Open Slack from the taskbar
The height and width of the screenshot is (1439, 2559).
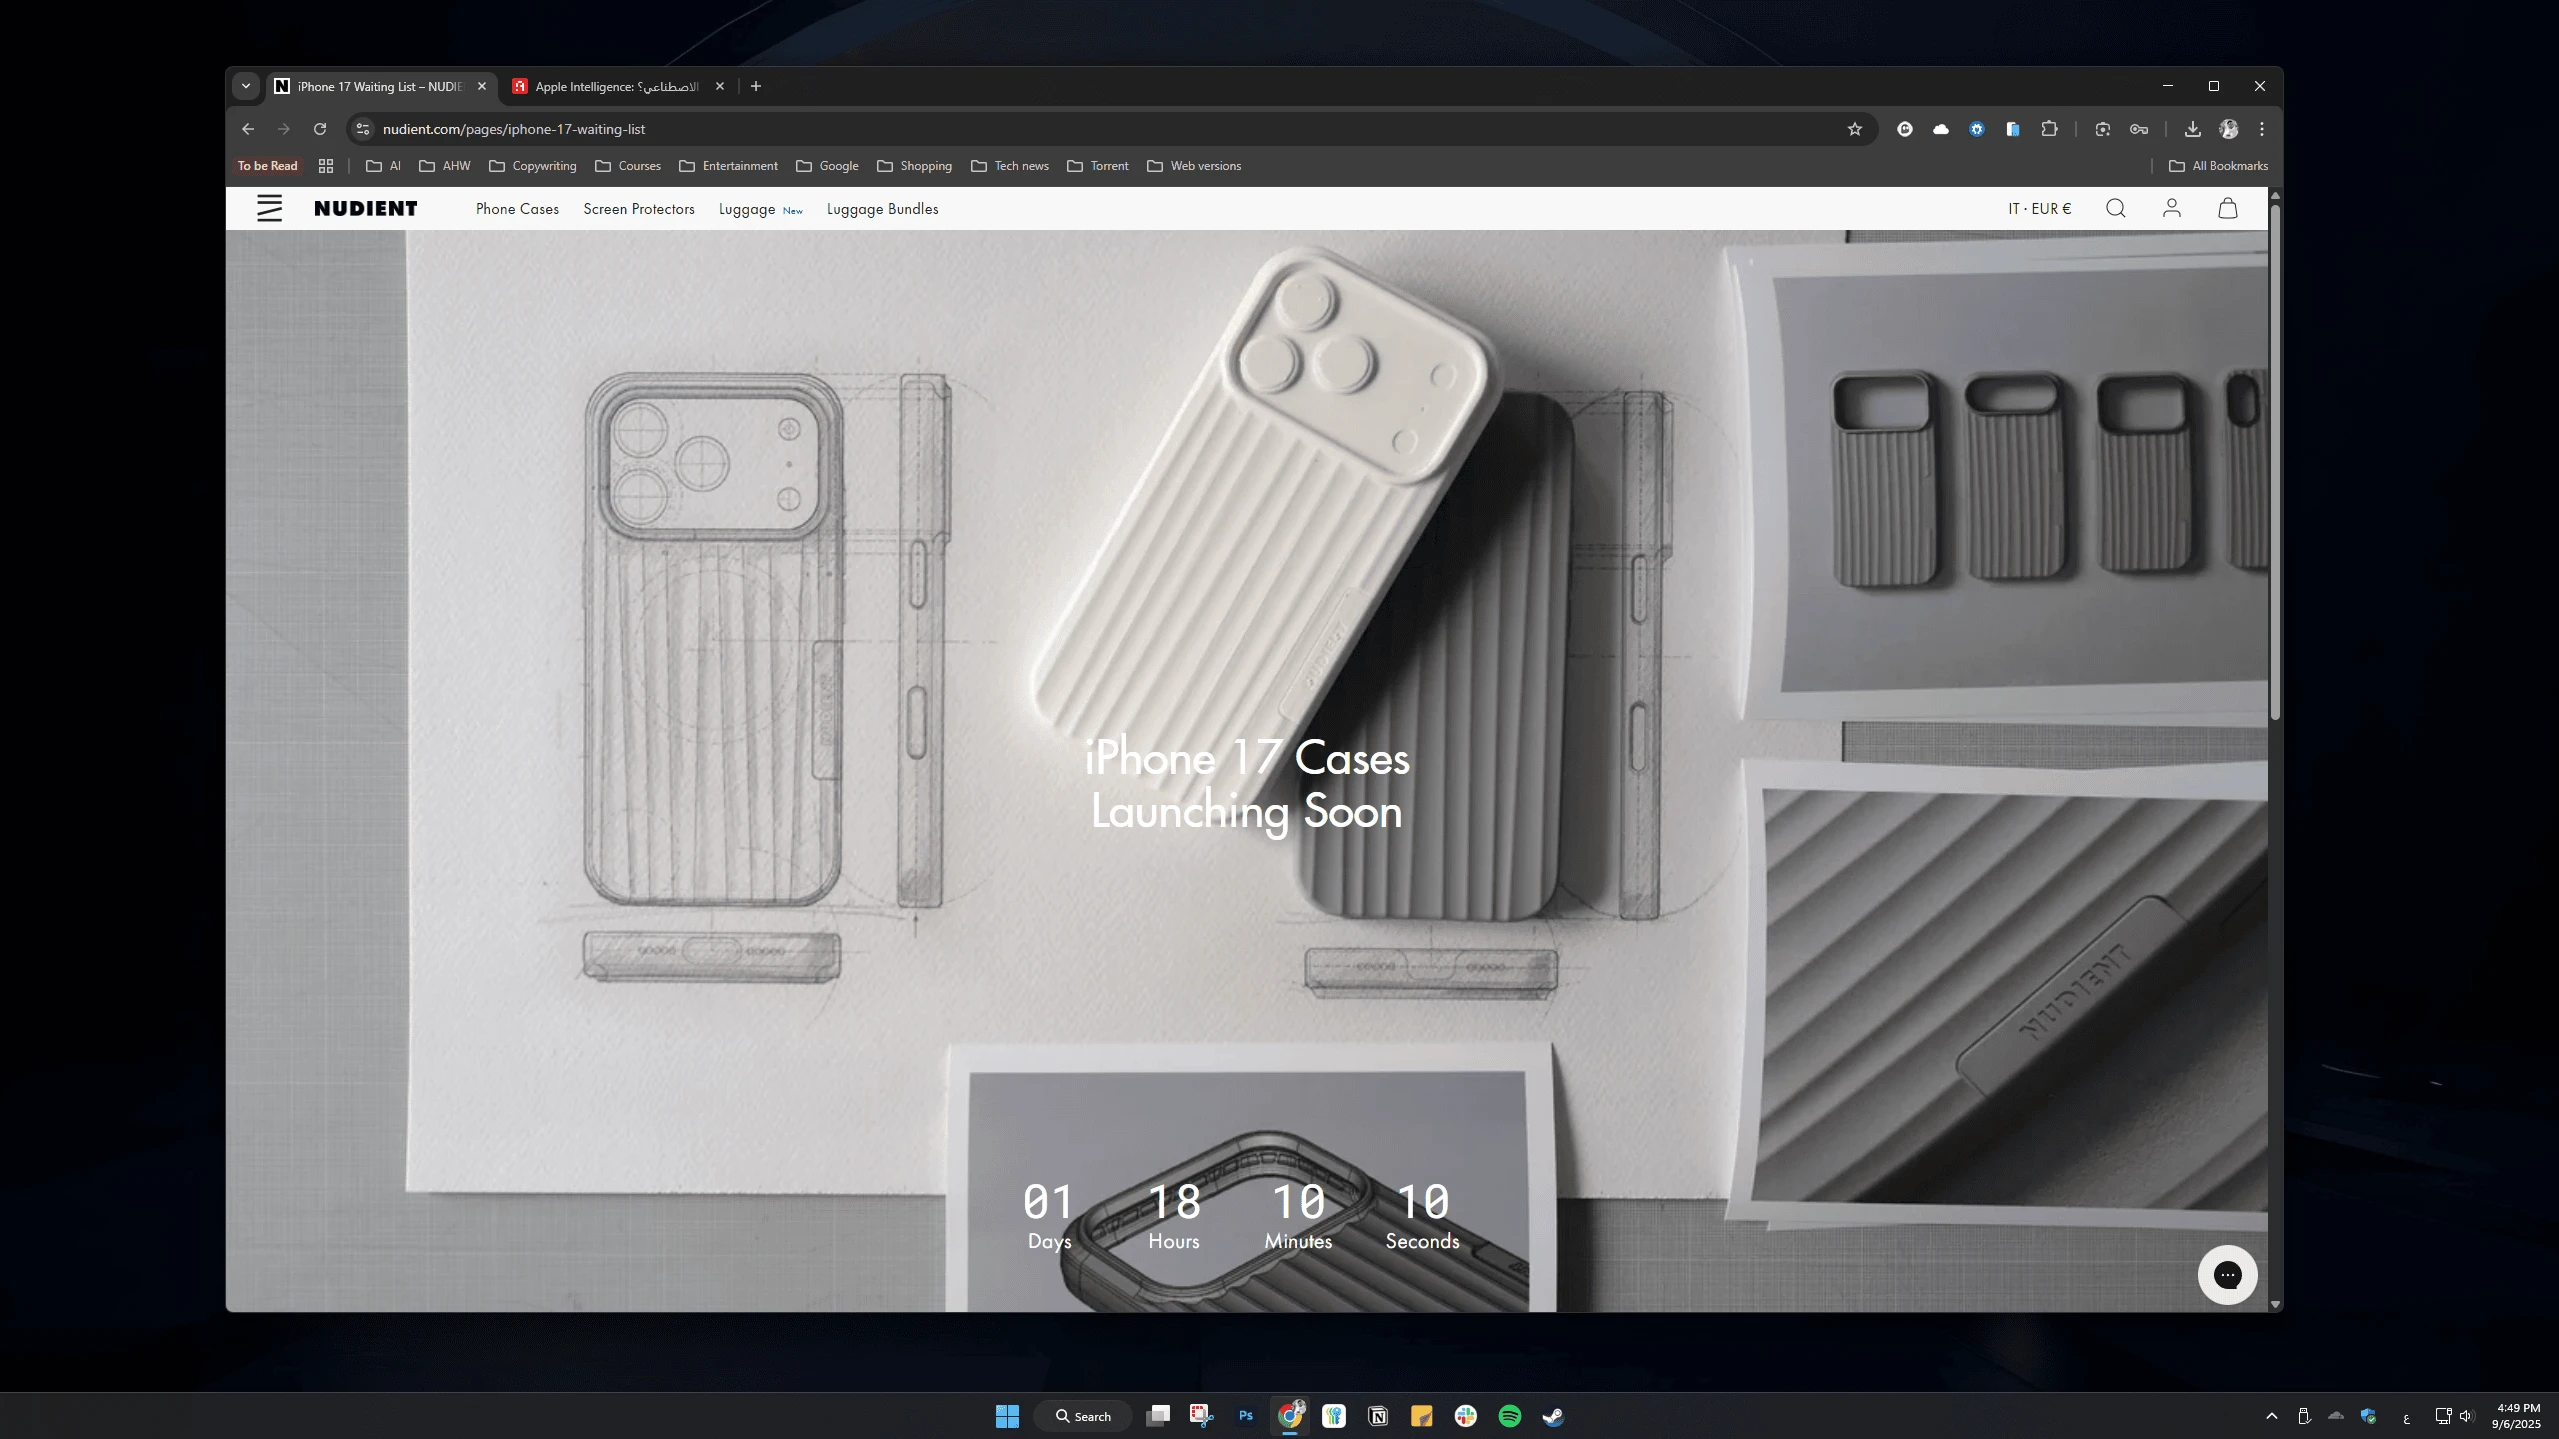[1465, 1416]
